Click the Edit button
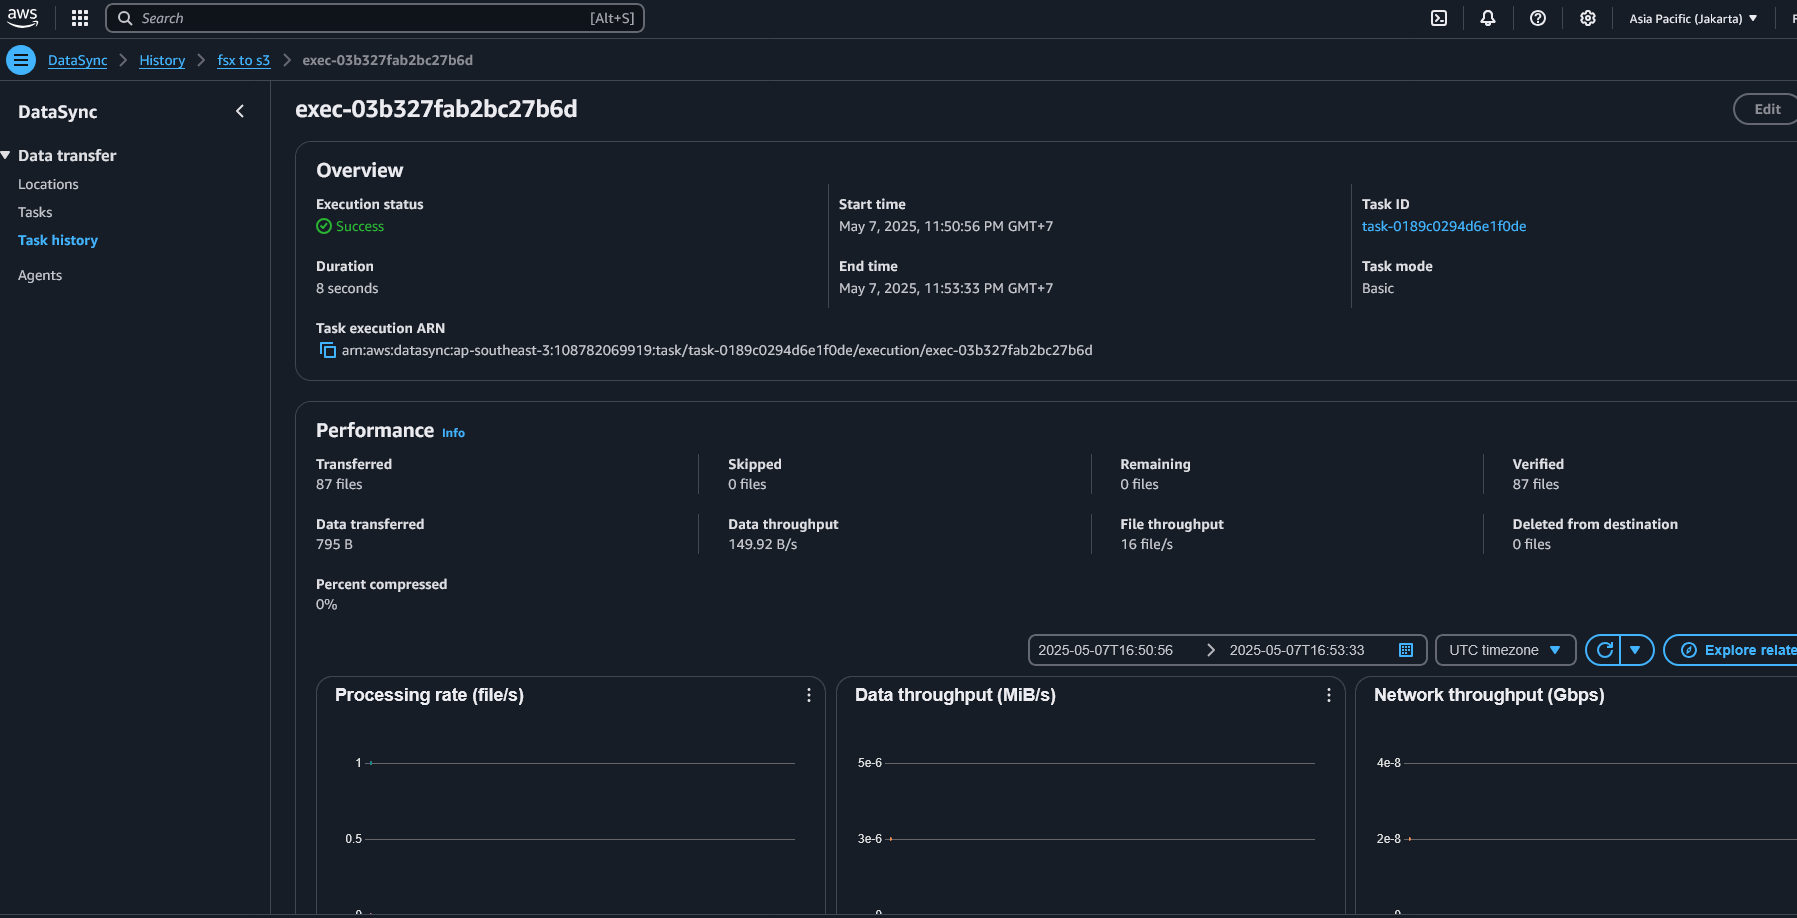The image size is (1797, 918). click(x=1766, y=109)
